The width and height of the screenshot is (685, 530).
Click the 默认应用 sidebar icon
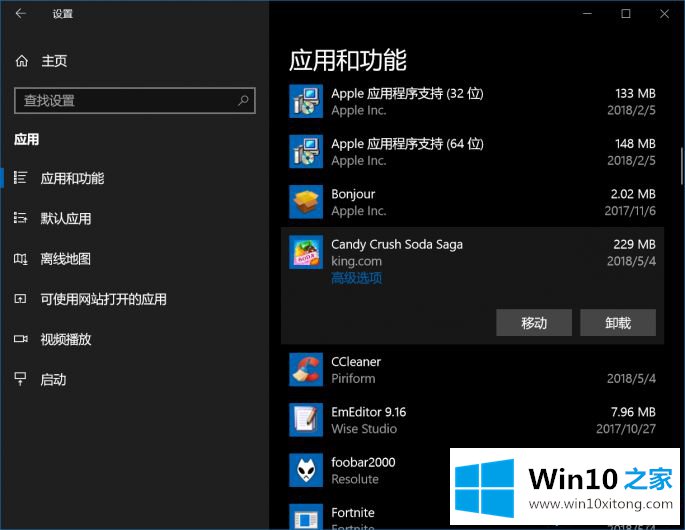20,218
